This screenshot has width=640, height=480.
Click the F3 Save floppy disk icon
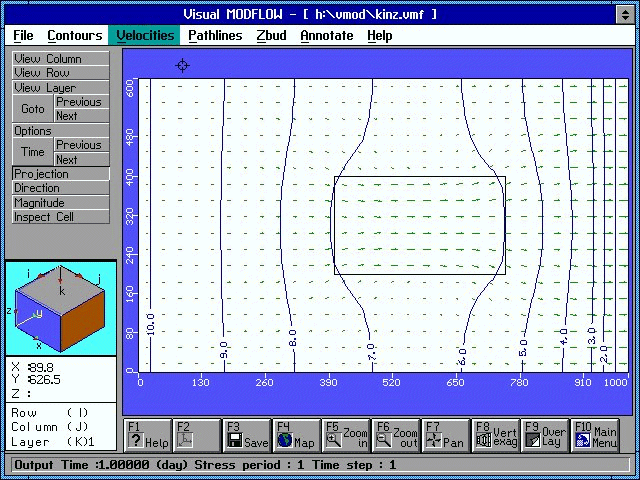tap(235, 441)
